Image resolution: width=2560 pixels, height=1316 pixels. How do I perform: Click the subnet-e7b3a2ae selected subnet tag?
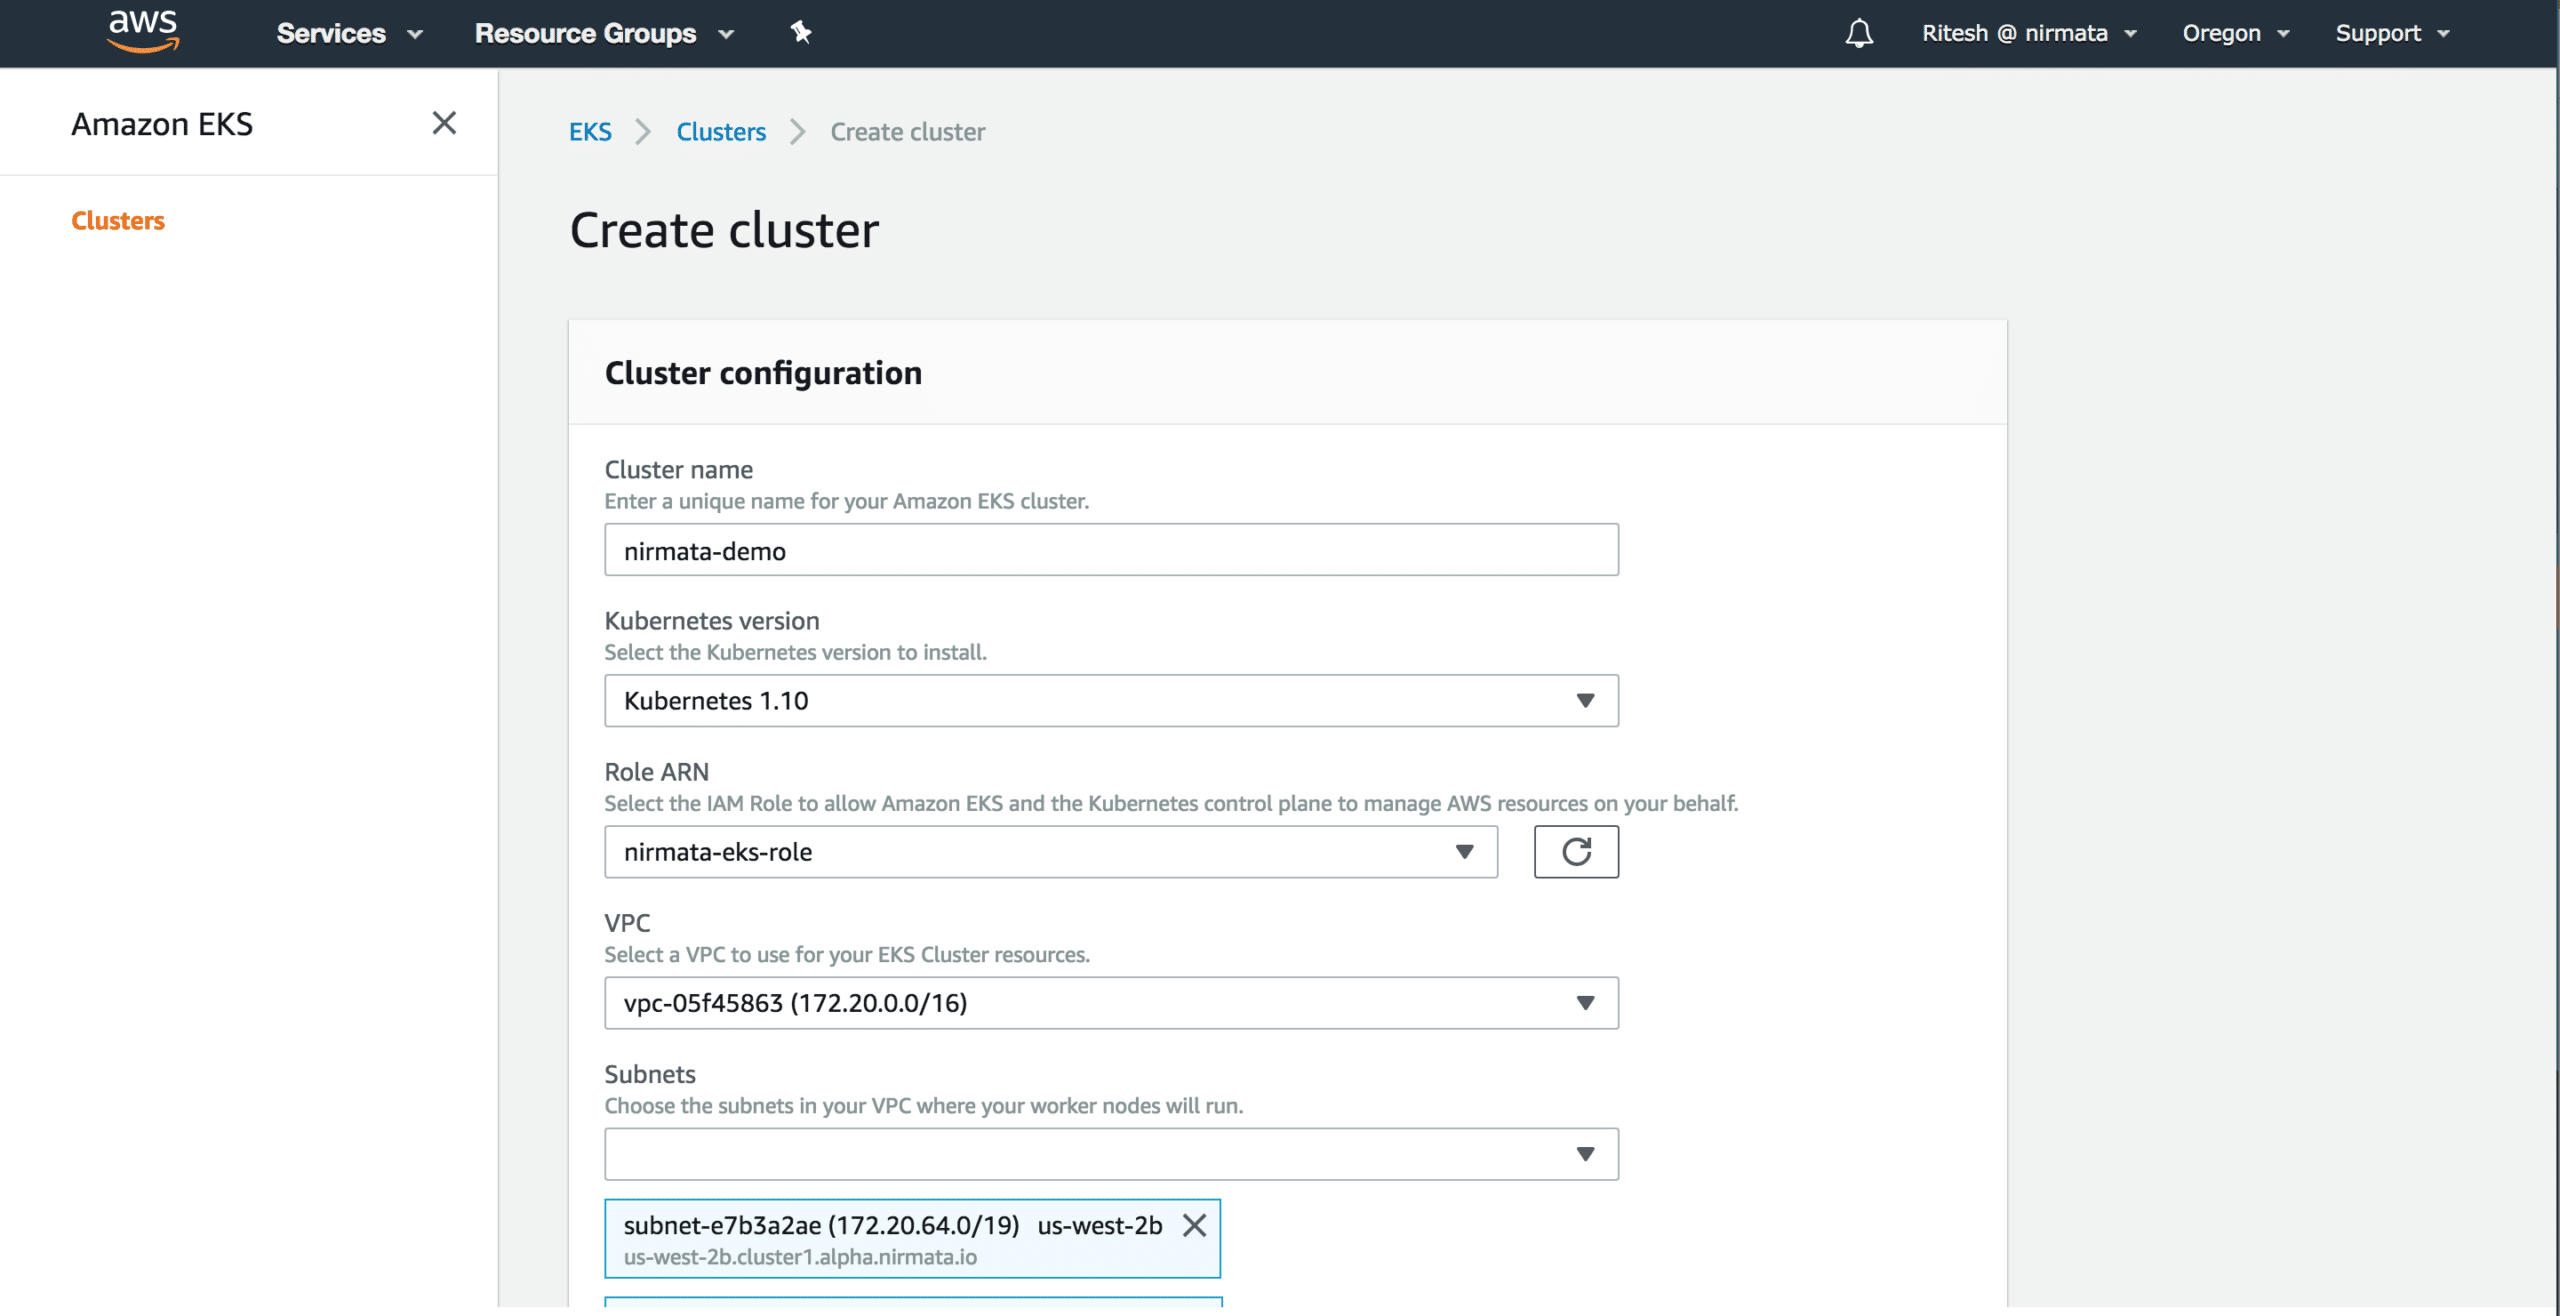point(912,1239)
